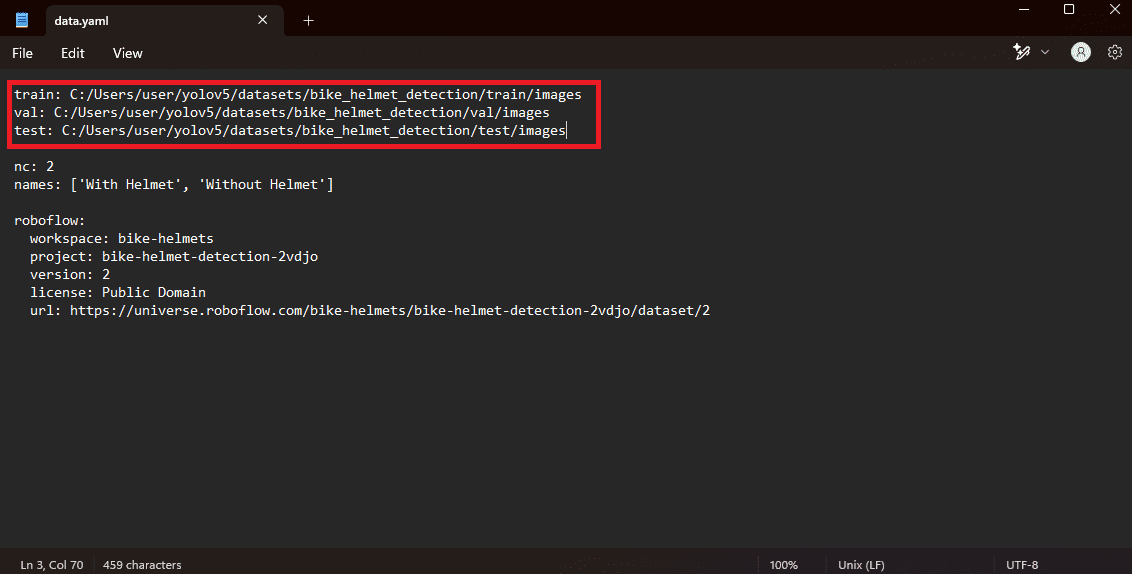Click the Unix (LF) line ending indicator
The width and height of the screenshot is (1132, 574).
click(861, 565)
